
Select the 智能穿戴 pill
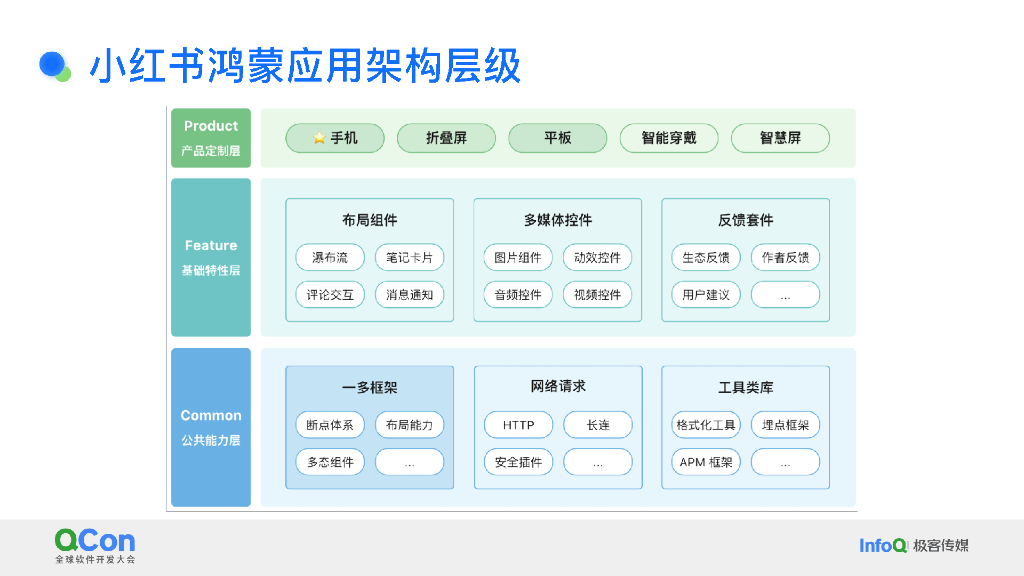point(669,138)
